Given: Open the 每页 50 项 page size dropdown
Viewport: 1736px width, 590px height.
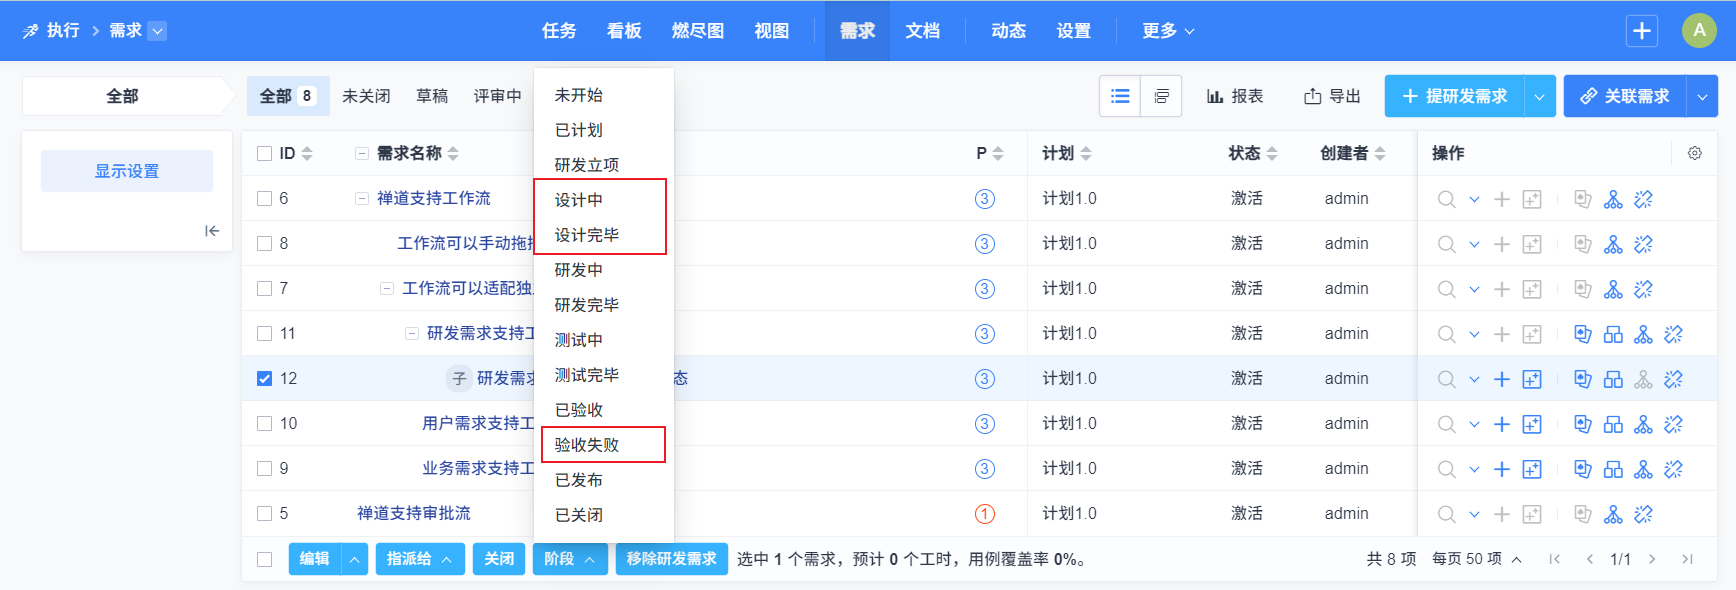Looking at the screenshot, I should coord(1476,559).
